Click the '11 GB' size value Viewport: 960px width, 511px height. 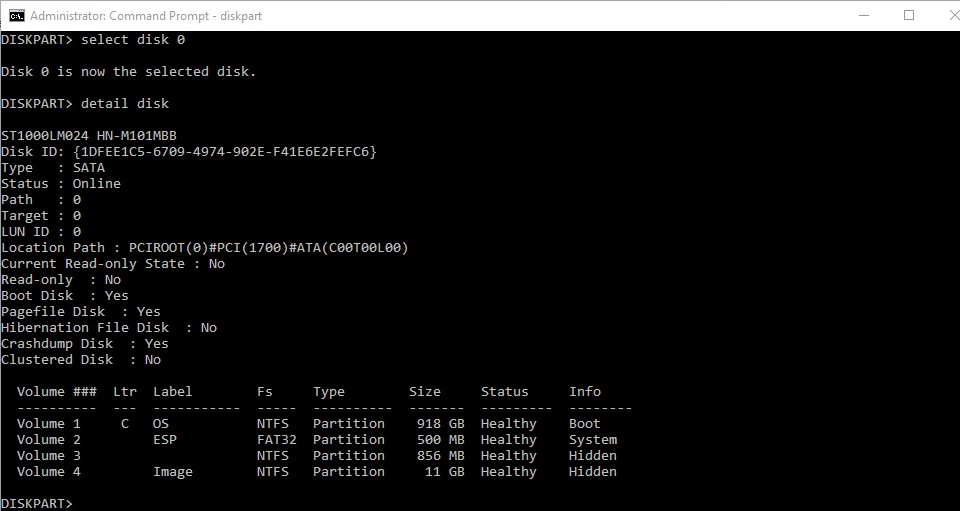pos(445,471)
